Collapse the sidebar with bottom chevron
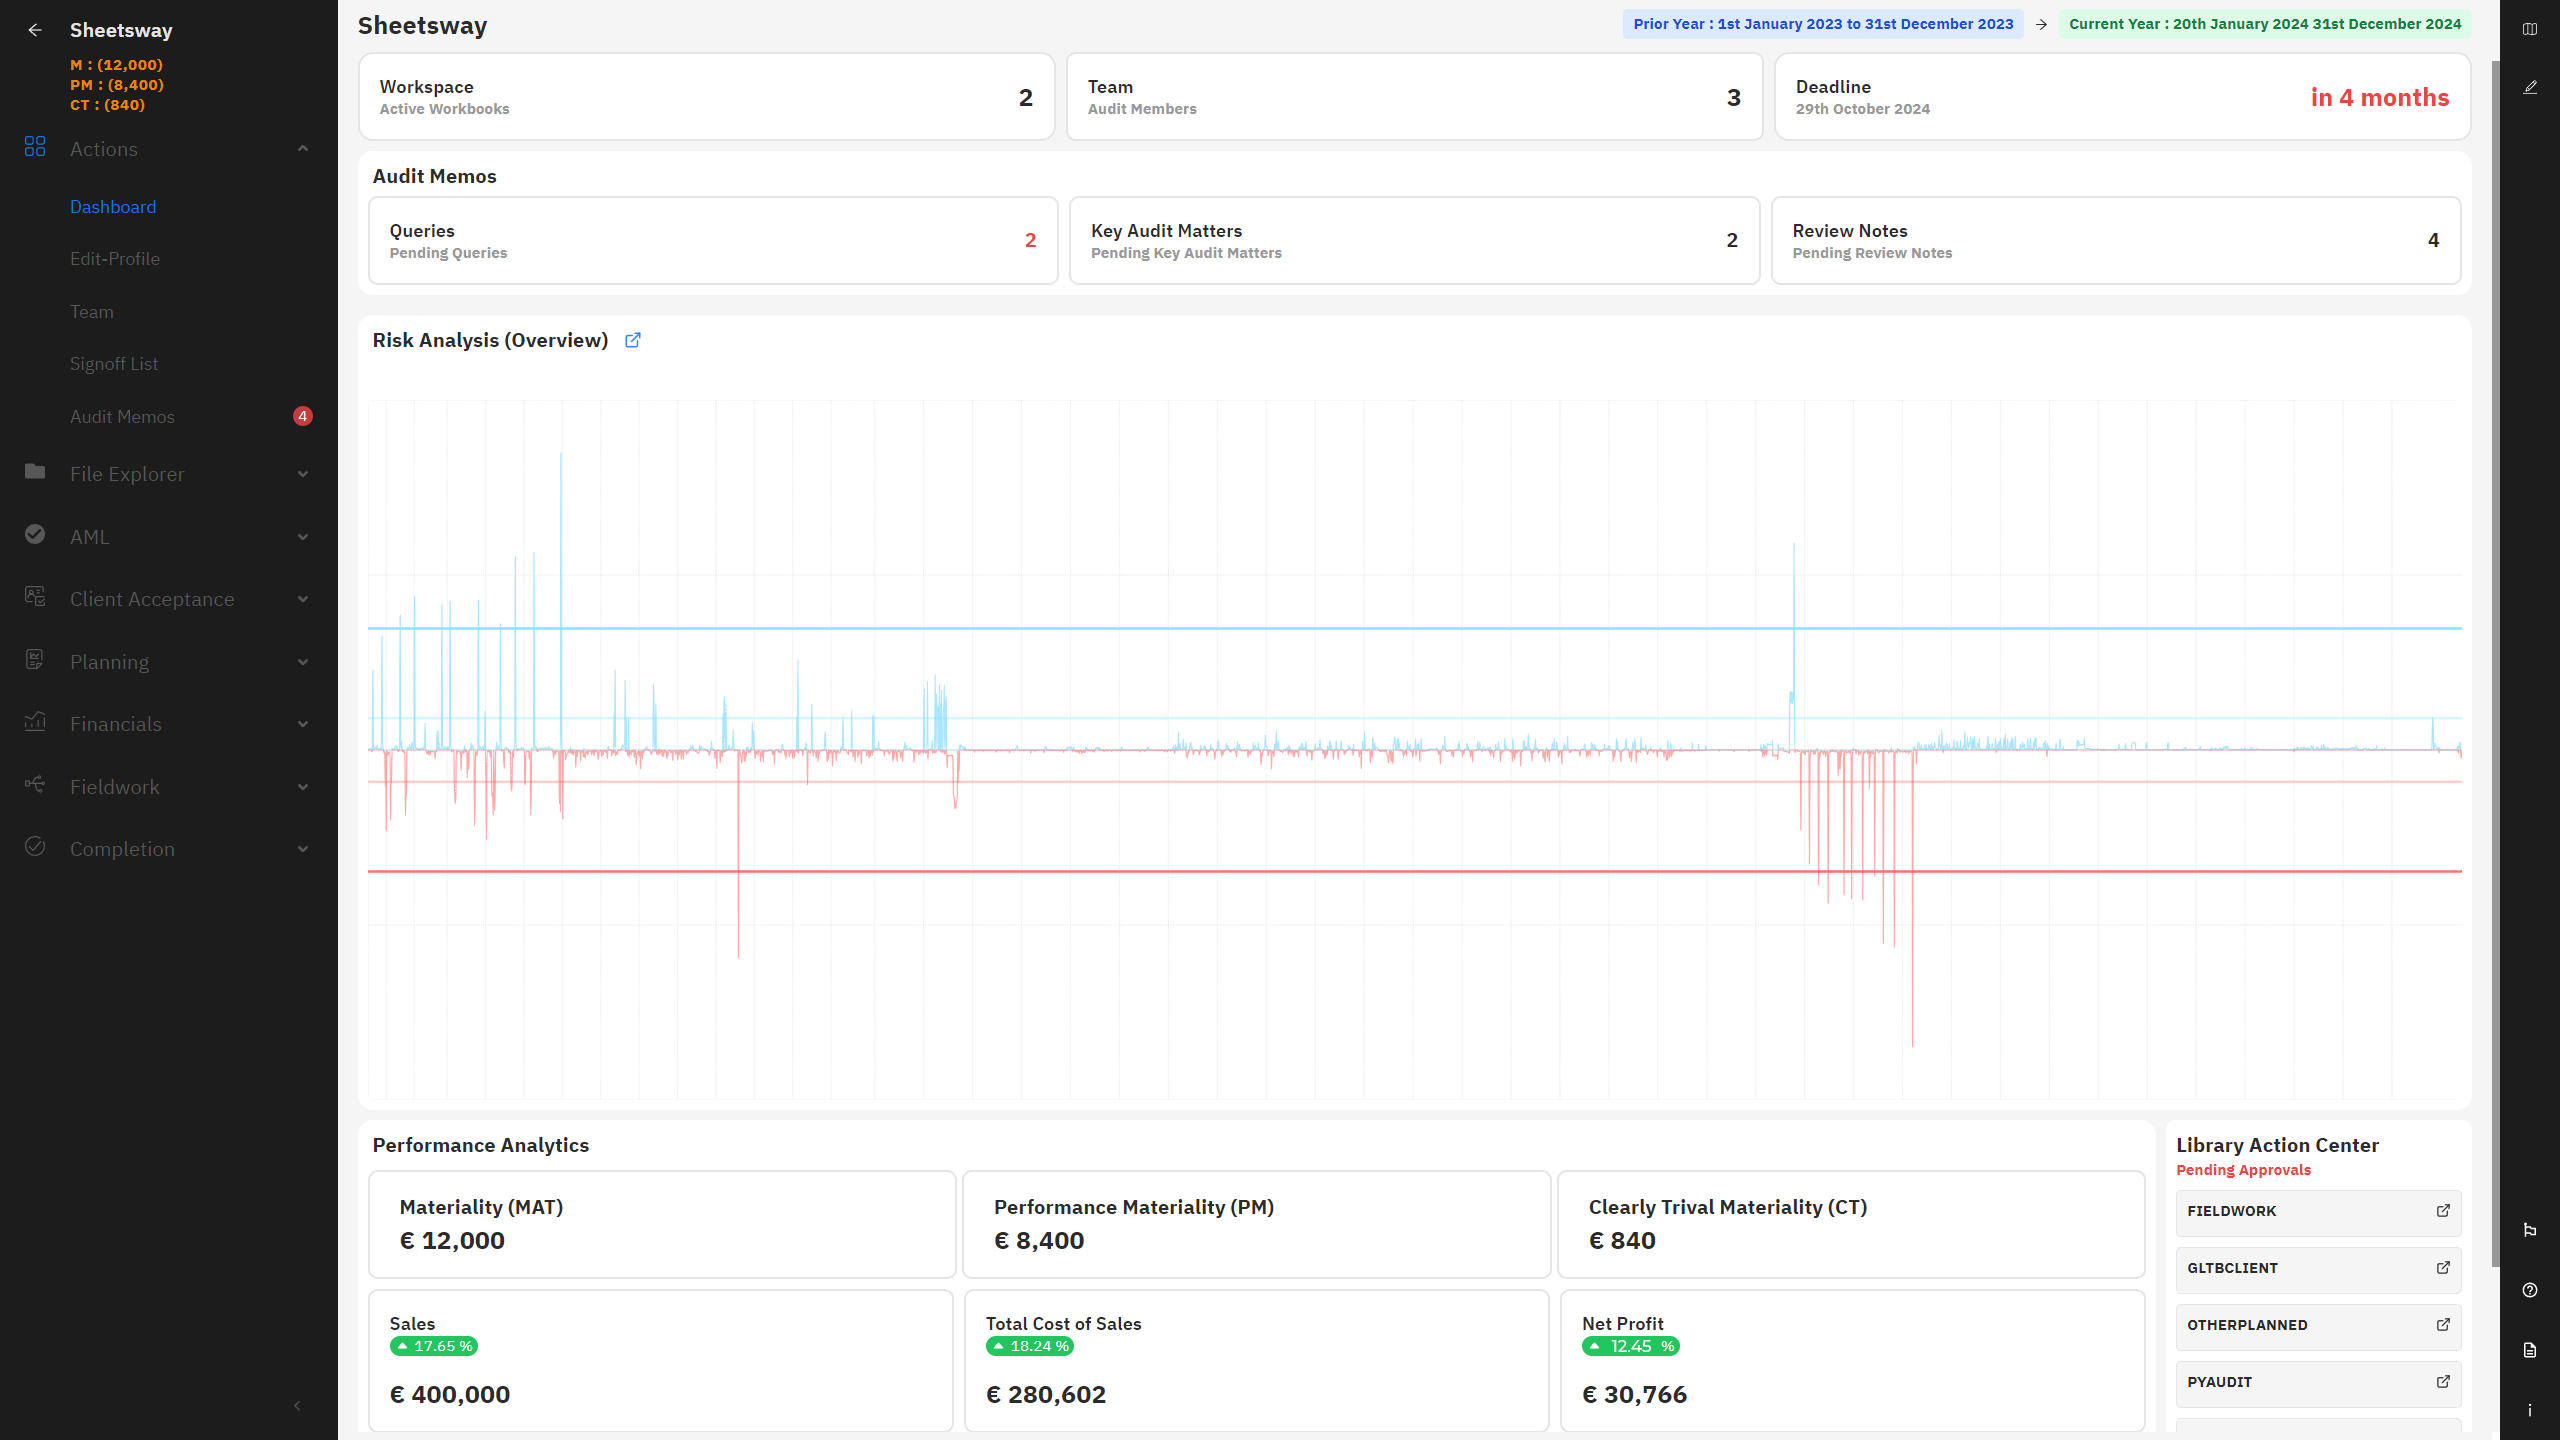Image resolution: width=2560 pixels, height=1440 pixels. 297,1405
